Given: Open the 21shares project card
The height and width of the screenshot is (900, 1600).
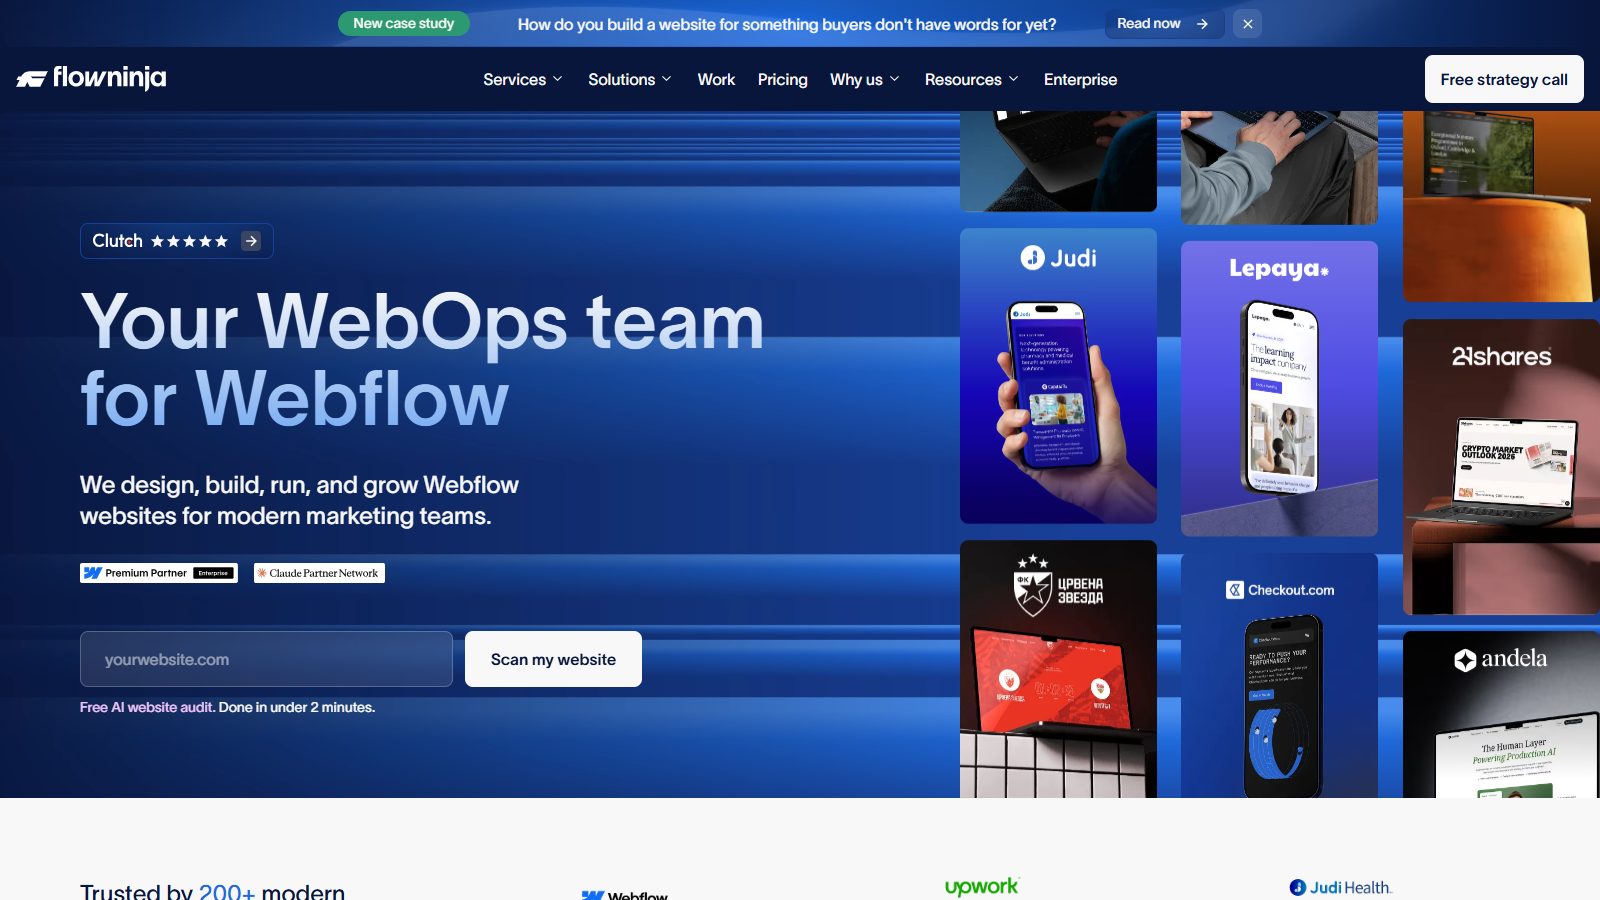Looking at the screenshot, I should click(1501, 466).
